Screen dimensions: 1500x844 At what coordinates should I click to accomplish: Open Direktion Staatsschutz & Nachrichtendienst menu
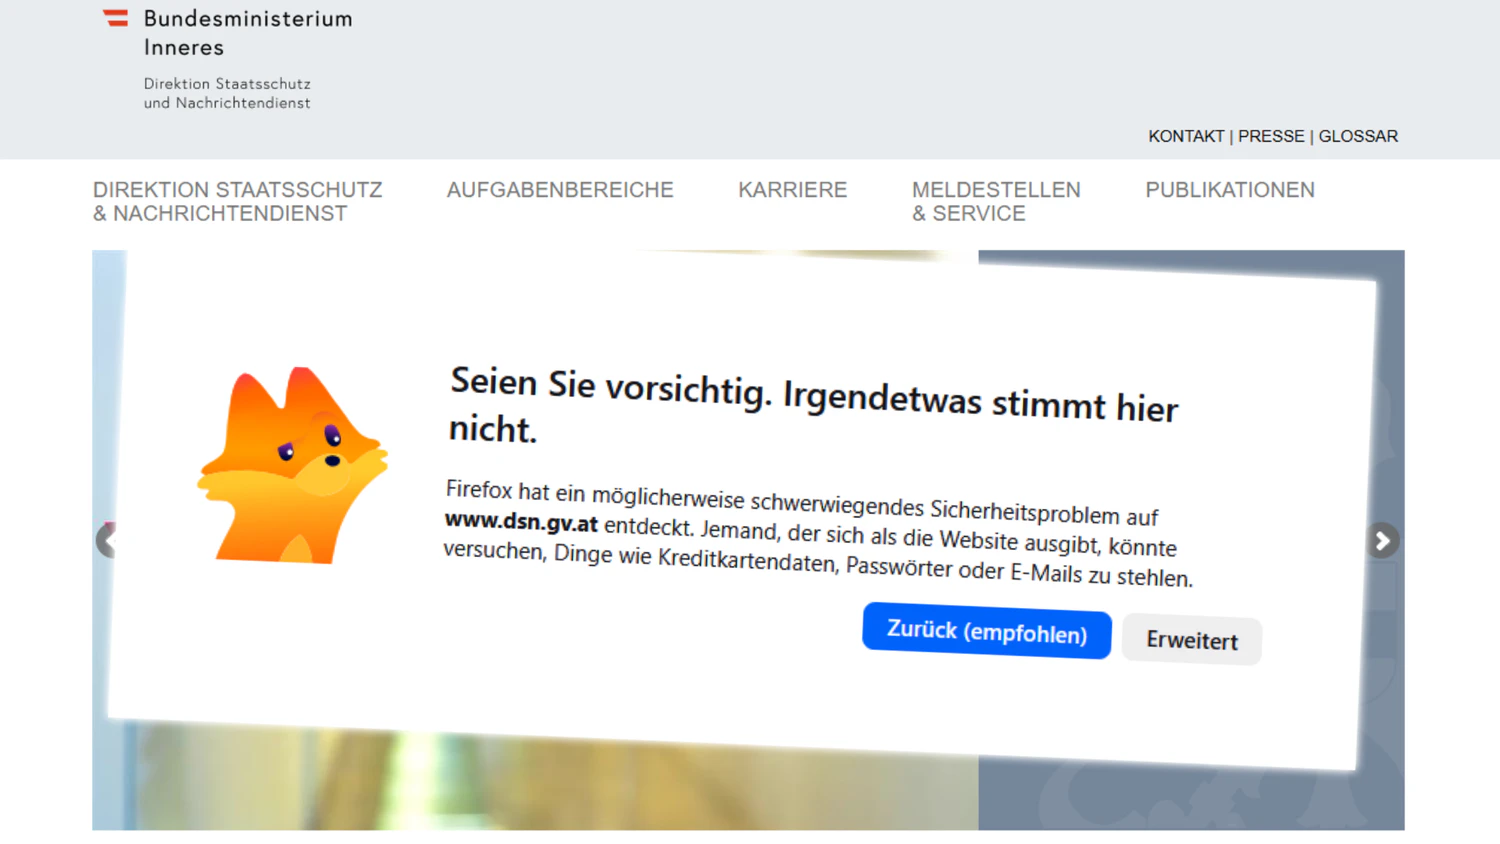click(238, 202)
